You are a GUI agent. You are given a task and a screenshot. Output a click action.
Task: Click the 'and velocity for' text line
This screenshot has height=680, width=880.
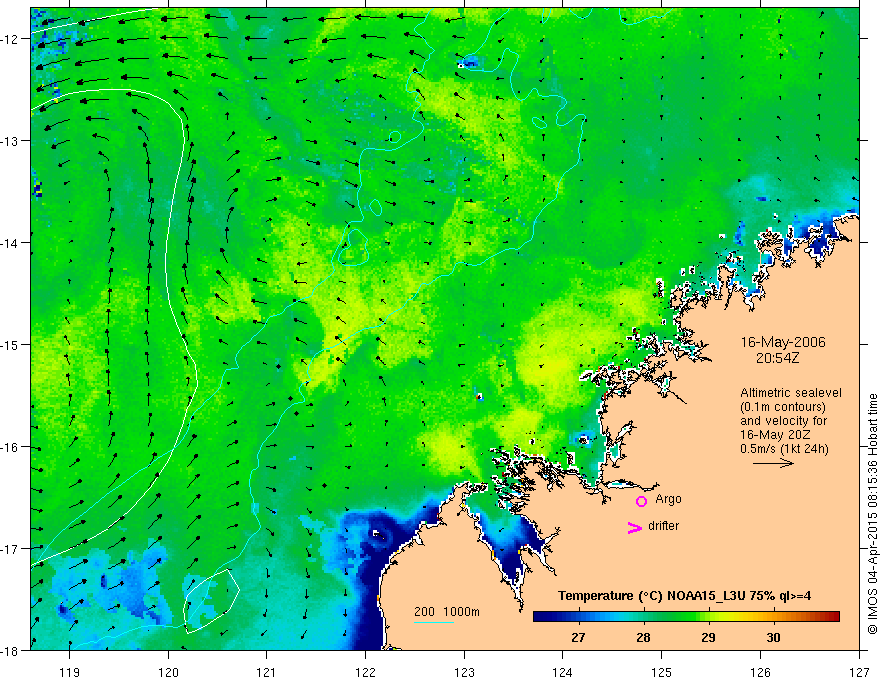point(783,421)
